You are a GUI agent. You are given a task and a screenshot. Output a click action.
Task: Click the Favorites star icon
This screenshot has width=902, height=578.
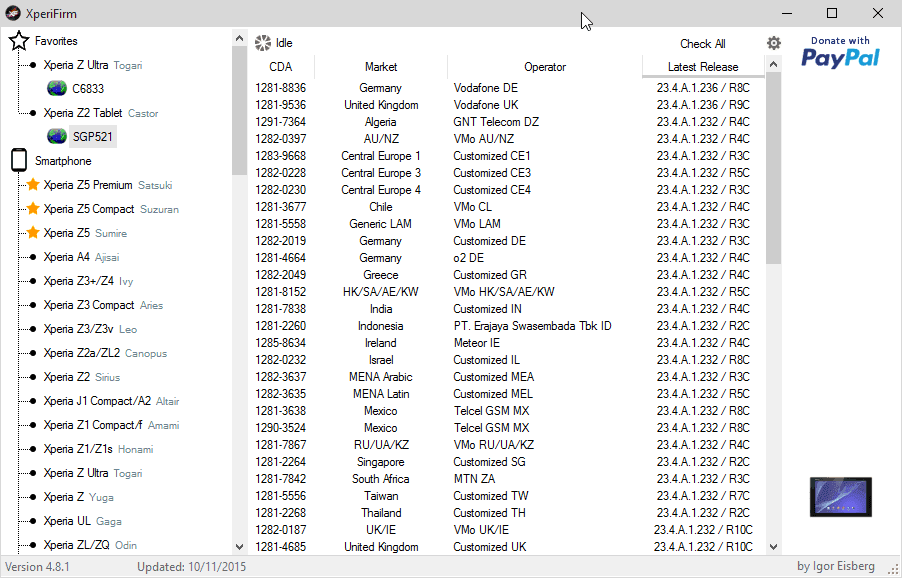(19, 41)
